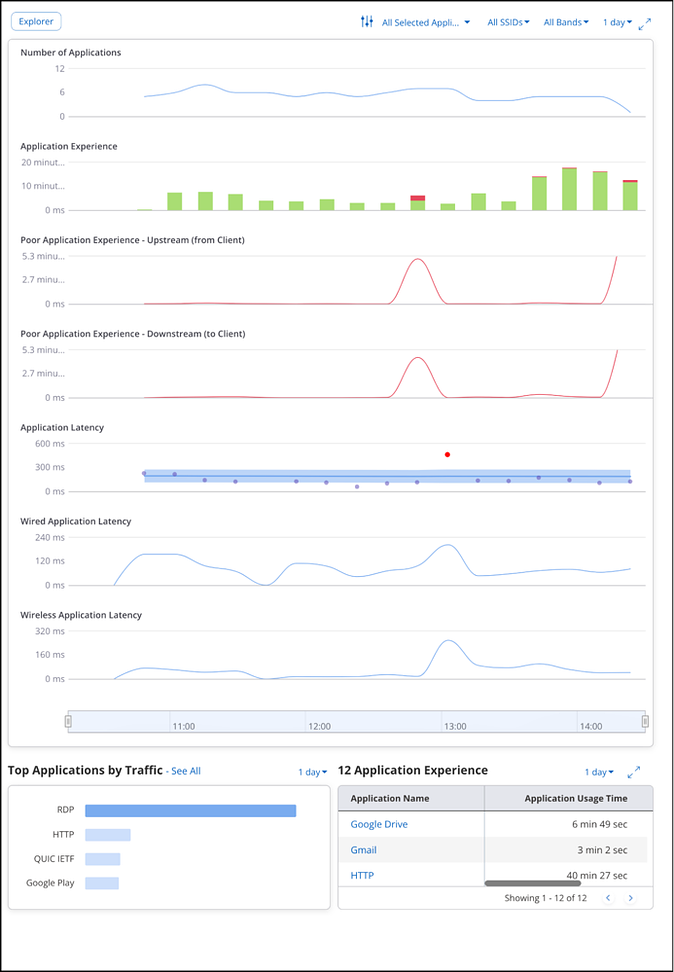The height and width of the screenshot is (972, 674).
Task: Open the All Bands dropdown
Action: tap(566, 22)
